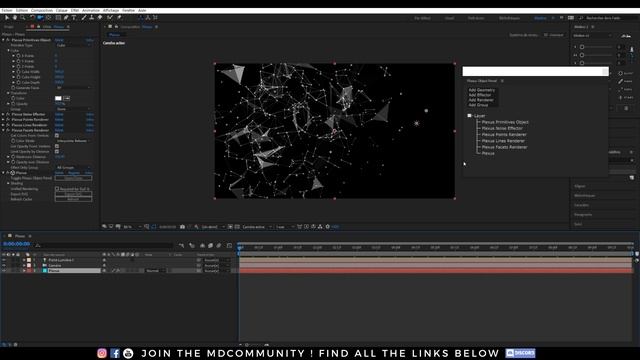Hide the first light layer eye
Image resolution: width=640 pixels, height=360 pixels.
coord(4,260)
